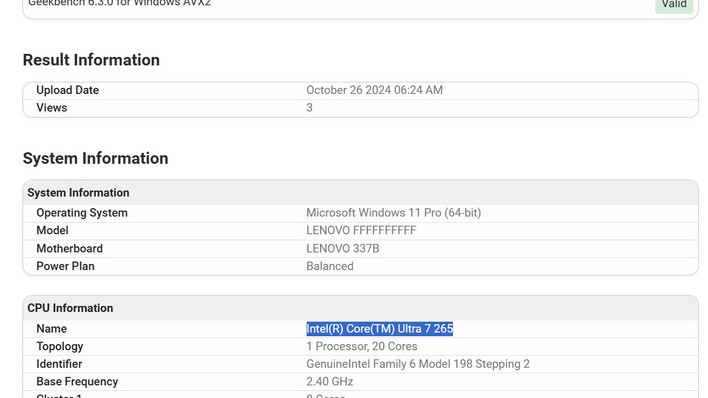Select 'LENOVO 337B' motherboard value
Image resolution: width=708 pixels, height=398 pixels.
tap(343, 248)
